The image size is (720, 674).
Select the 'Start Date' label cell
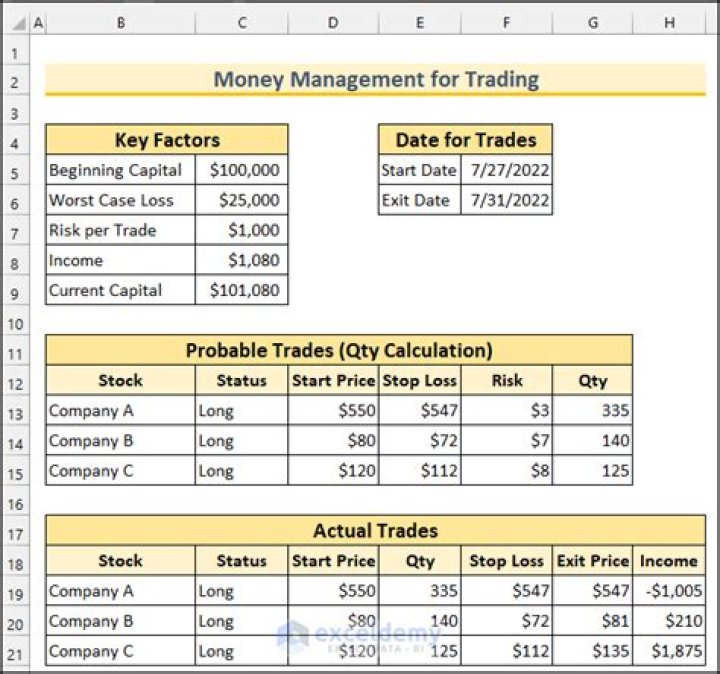click(420, 170)
